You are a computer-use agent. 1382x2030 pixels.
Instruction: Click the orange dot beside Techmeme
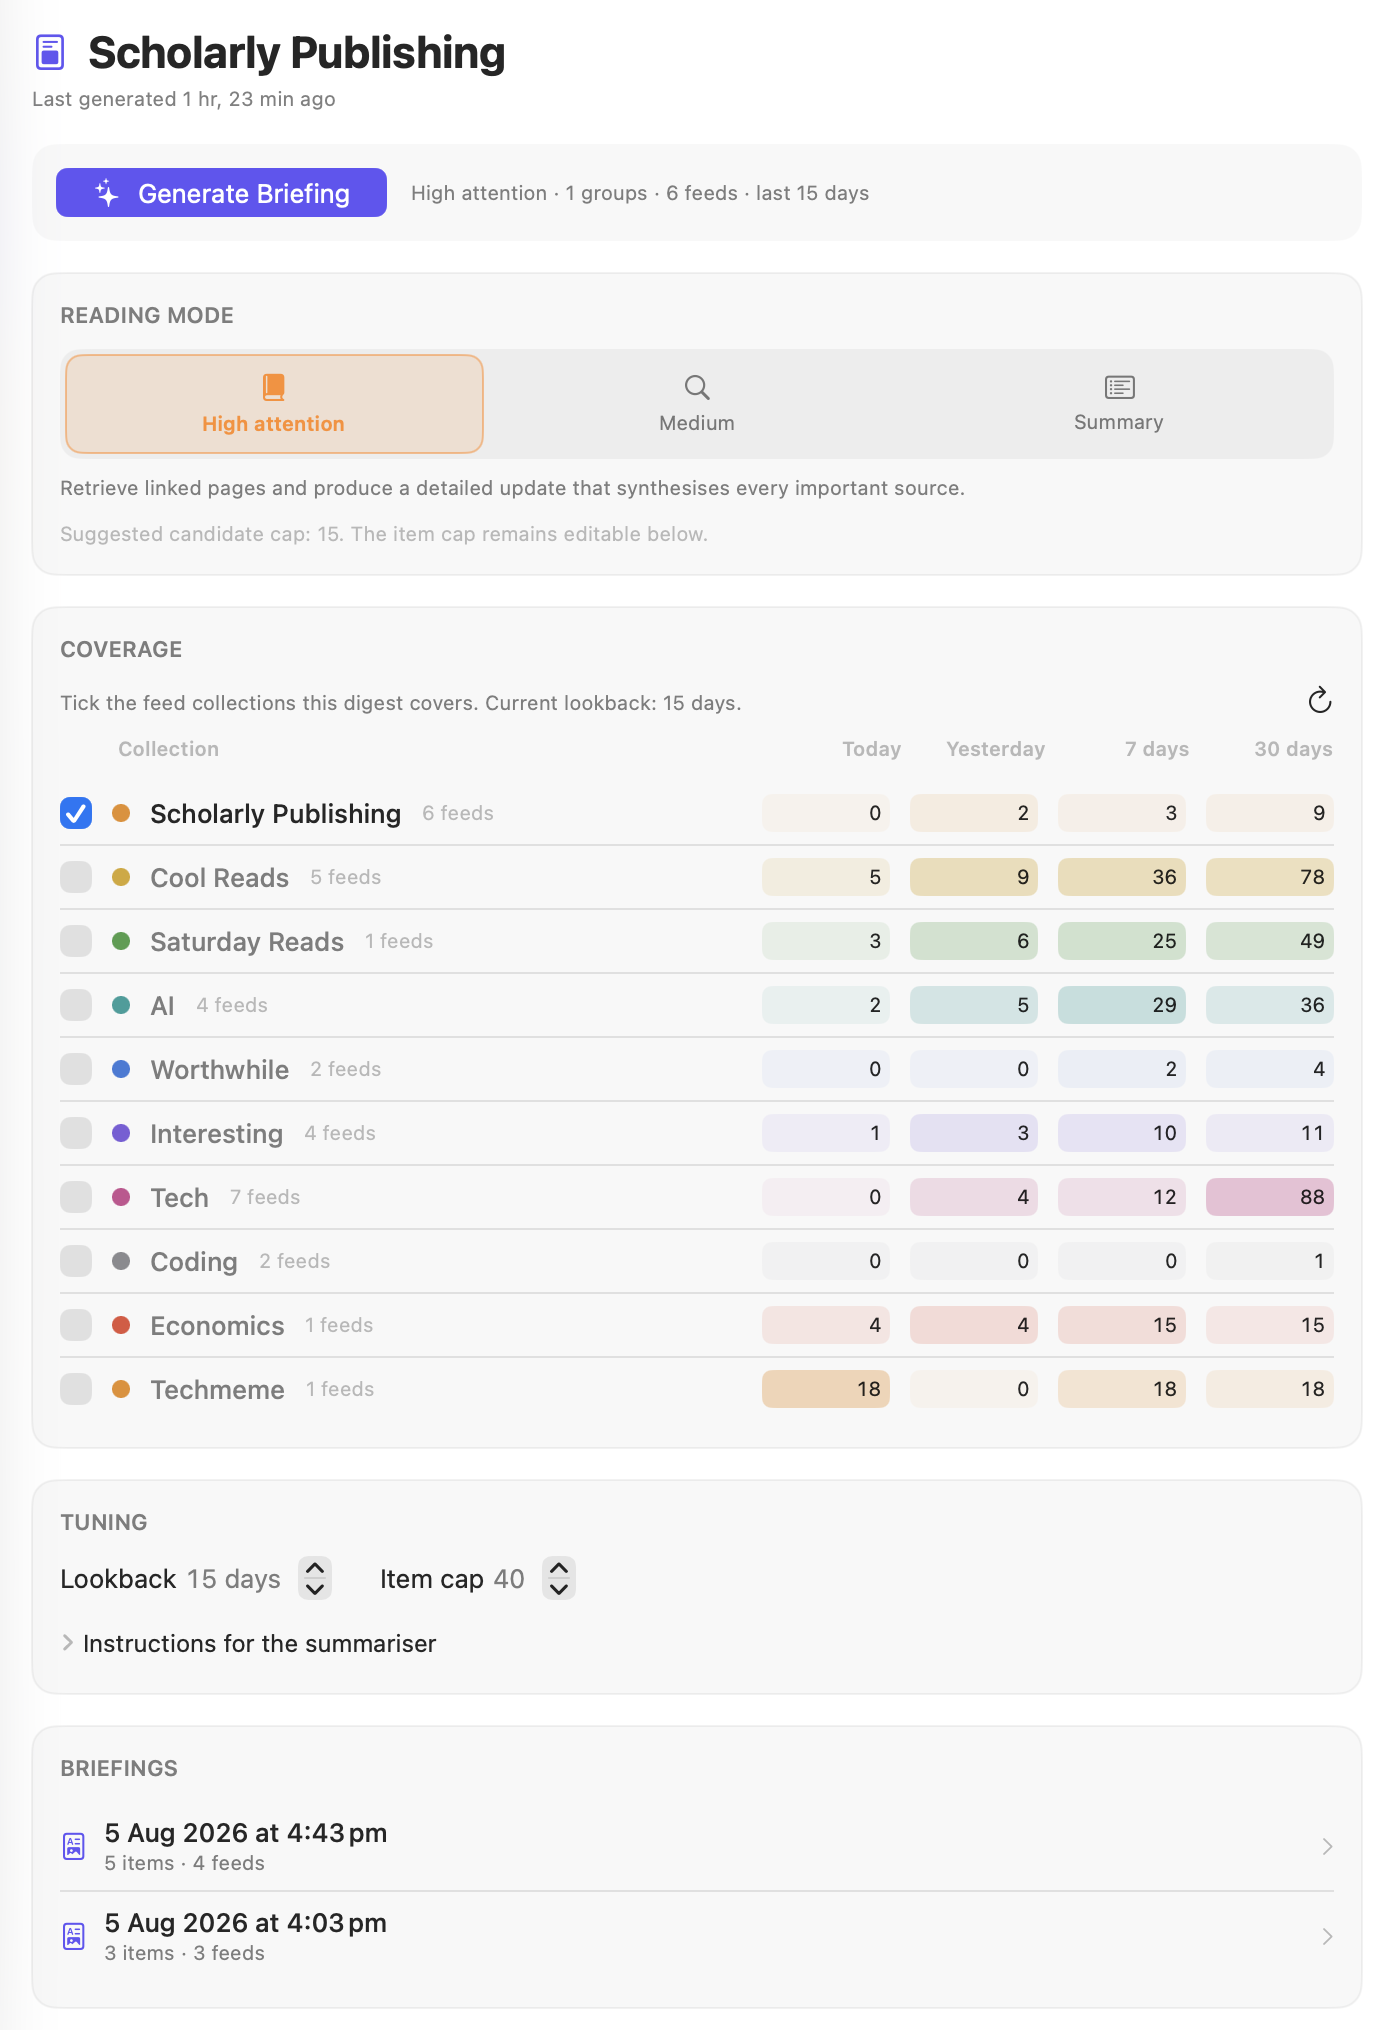click(x=121, y=1389)
